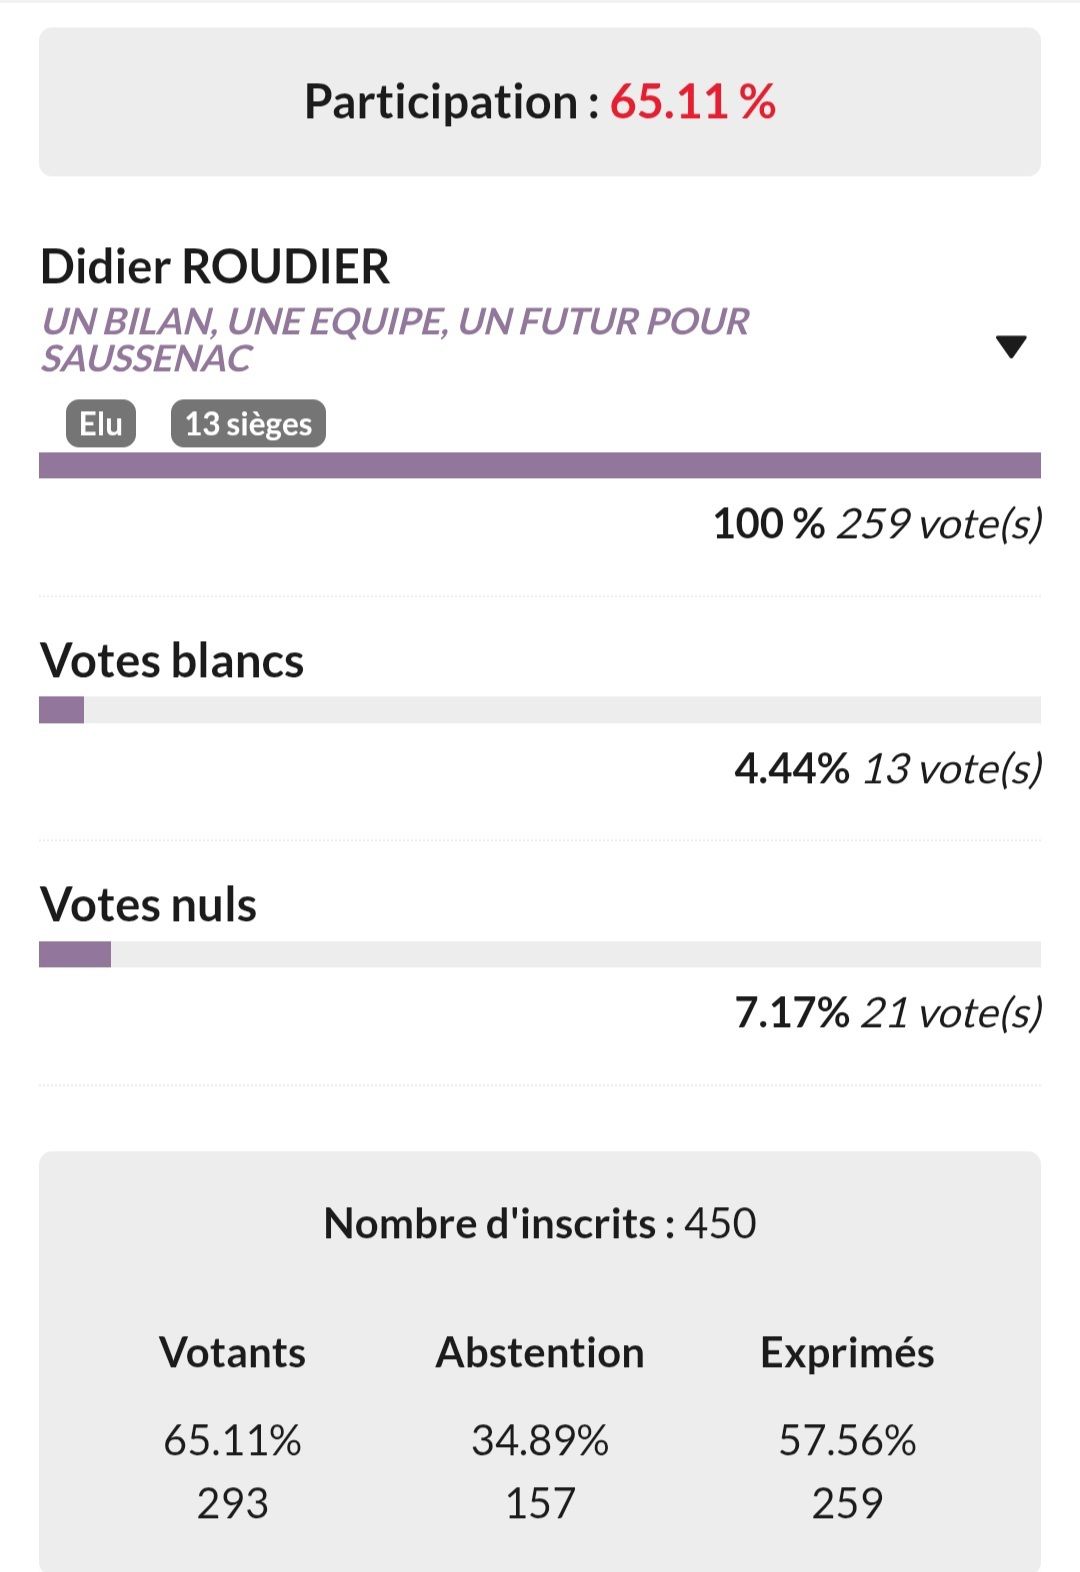Image resolution: width=1080 pixels, height=1572 pixels.
Task: Click the Didier ROUDIER 100% result bar
Action: pos(540,465)
